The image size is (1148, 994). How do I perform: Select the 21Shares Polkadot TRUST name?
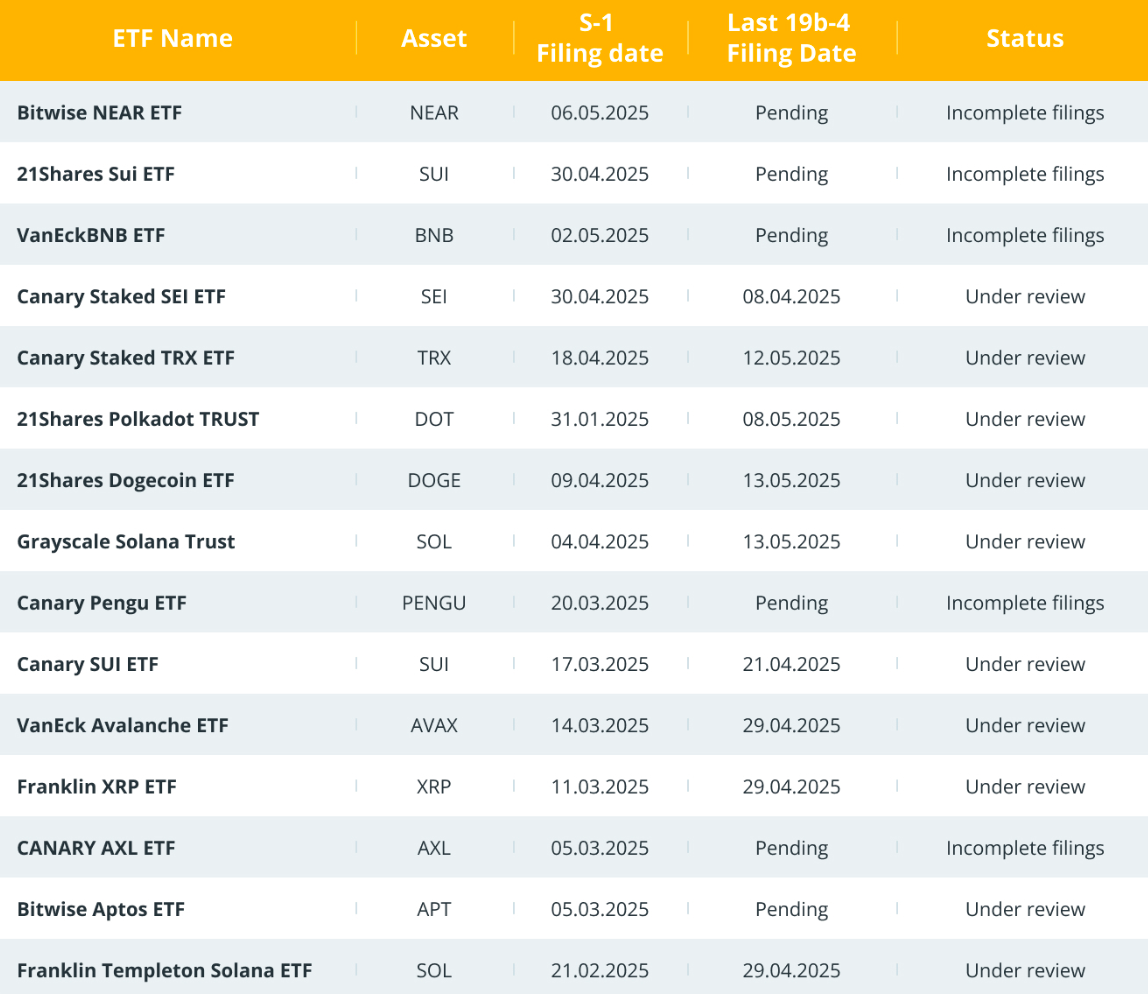[x=138, y=419]
